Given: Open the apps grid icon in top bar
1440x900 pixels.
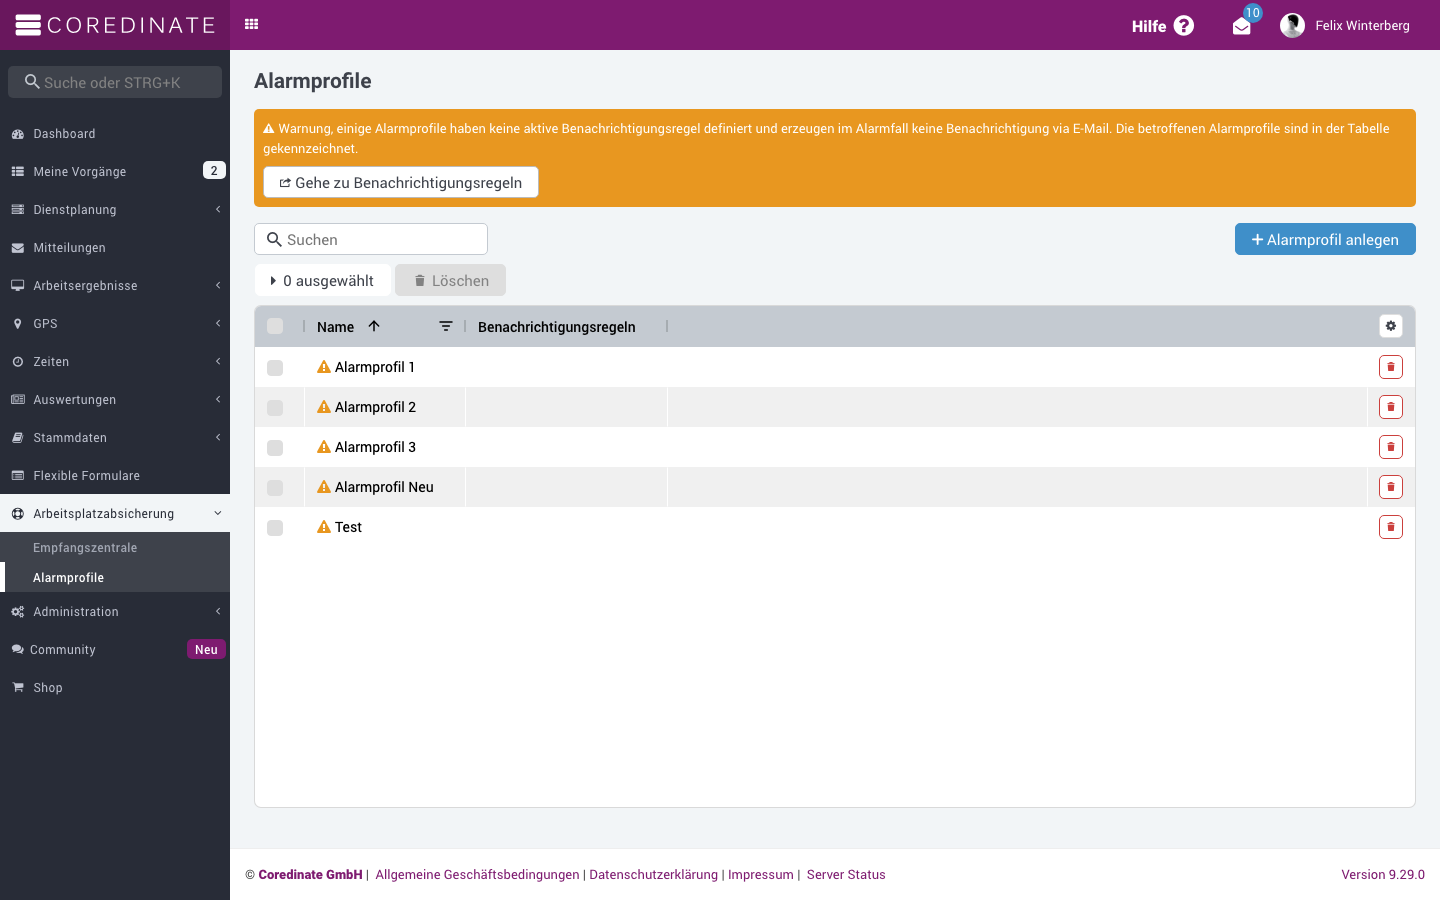Looking at the screenshot, I should (252, 24).
